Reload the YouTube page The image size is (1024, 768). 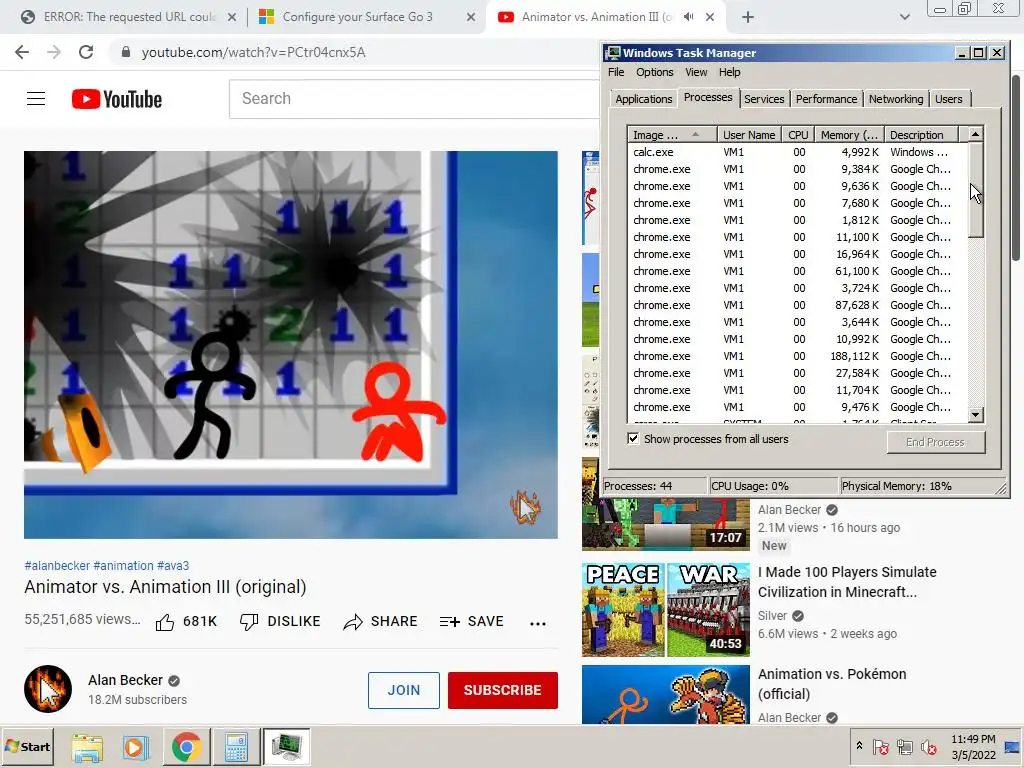86,52
